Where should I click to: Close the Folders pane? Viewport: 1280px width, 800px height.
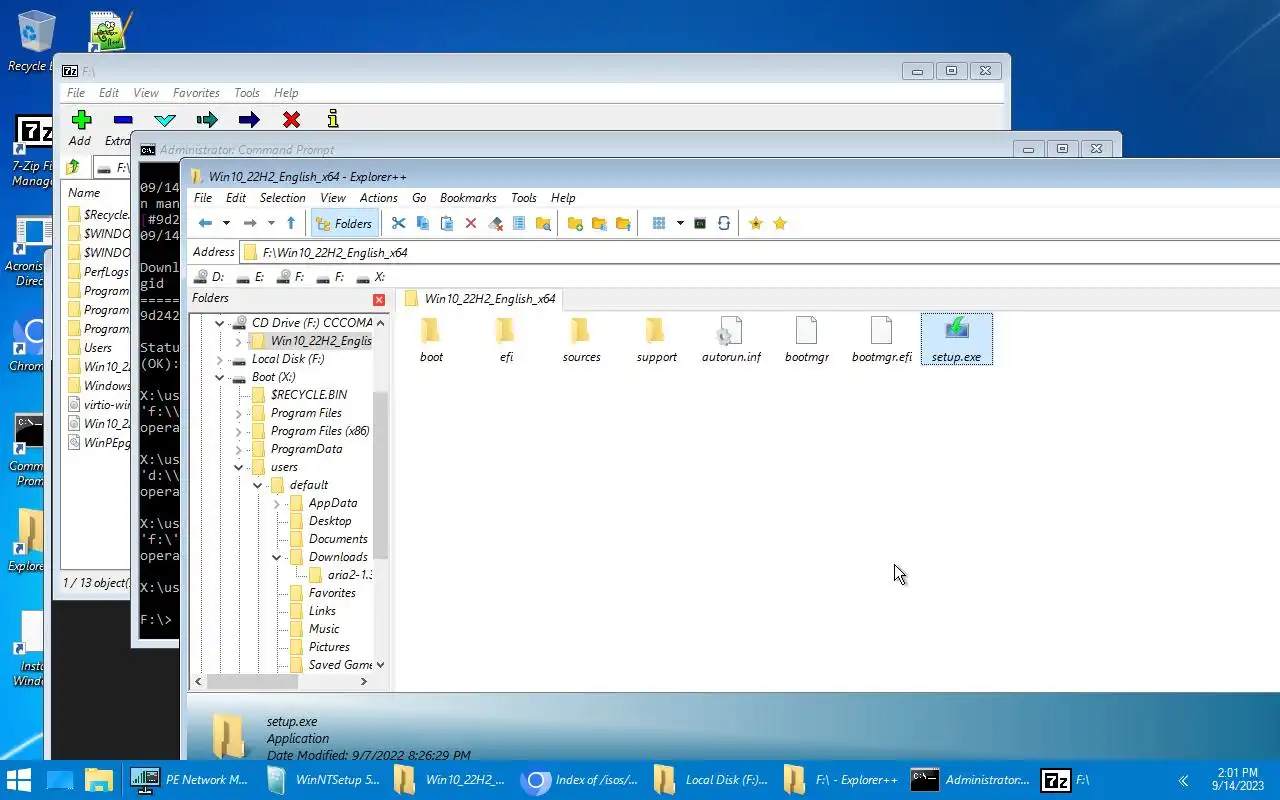click(379, 300)
